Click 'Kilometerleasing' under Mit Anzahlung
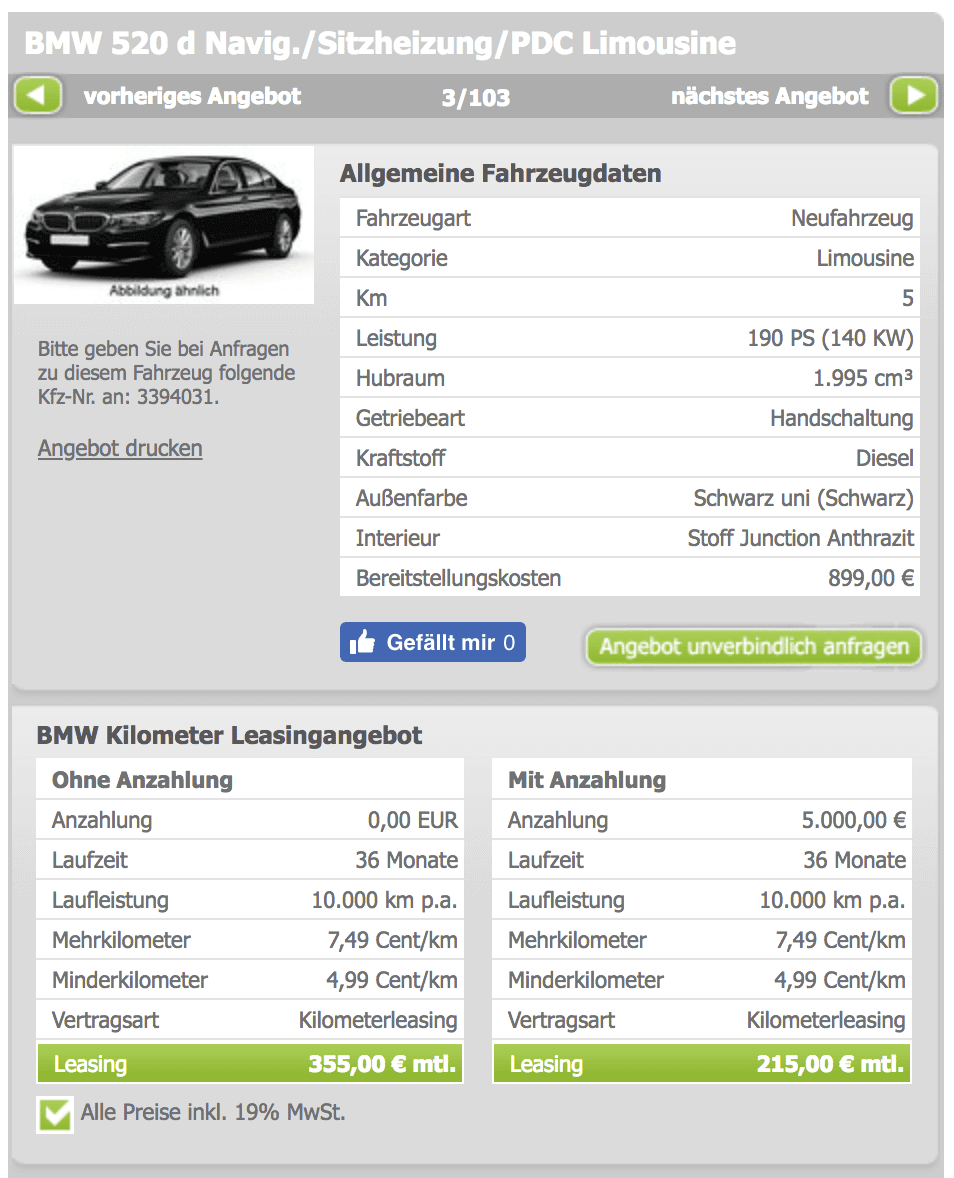The image size is (954, 1178). tap(826, 1020)
